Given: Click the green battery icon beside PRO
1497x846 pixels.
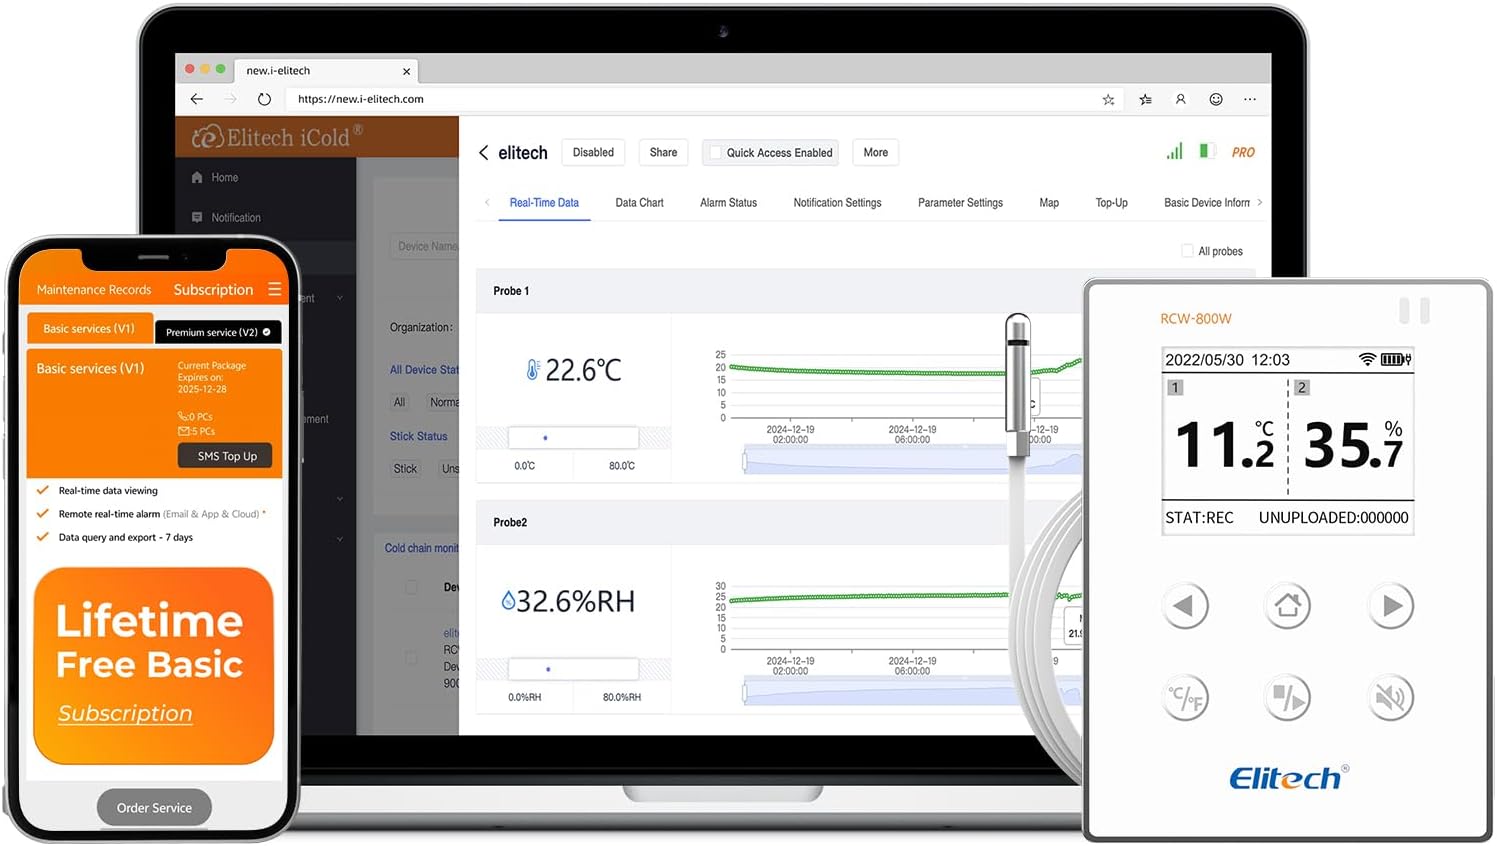Looking at the screenshot, I should 1206,151.
